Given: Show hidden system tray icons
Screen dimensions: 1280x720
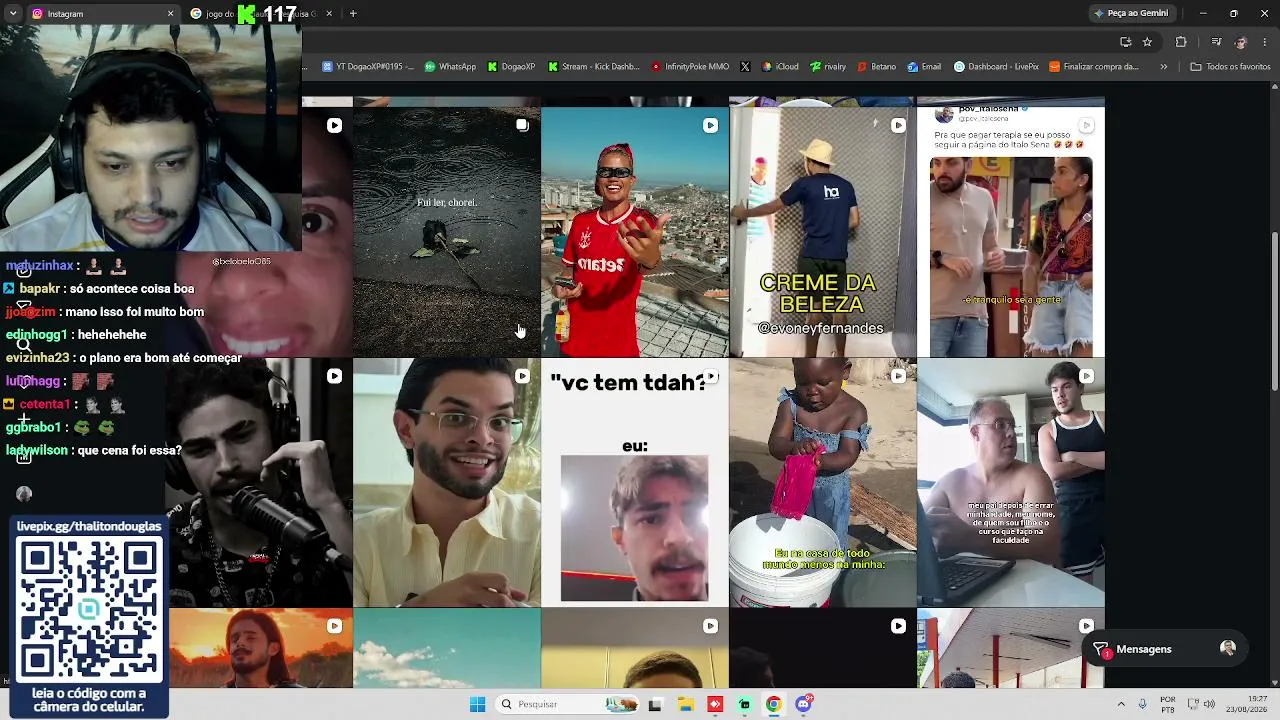Looking at the screenshot, I should [x=1121, y=704].
